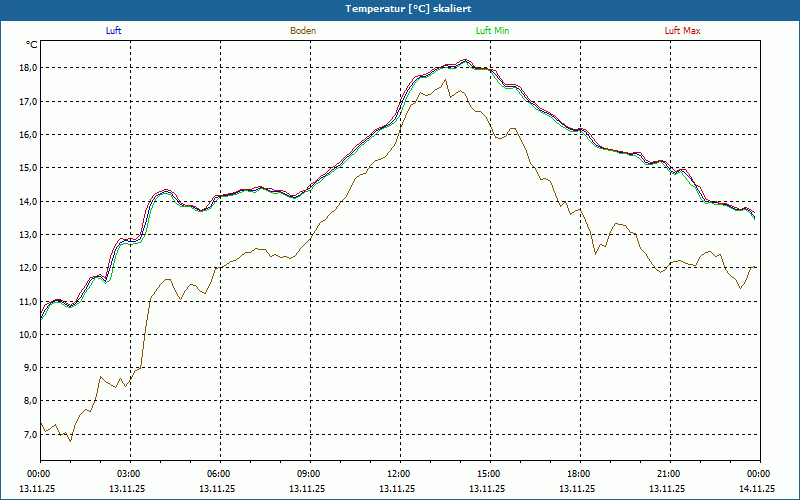Click the chart title 'Temperatur [°C] skaliert'
800x500 pixels.
(x=400, y=8)
